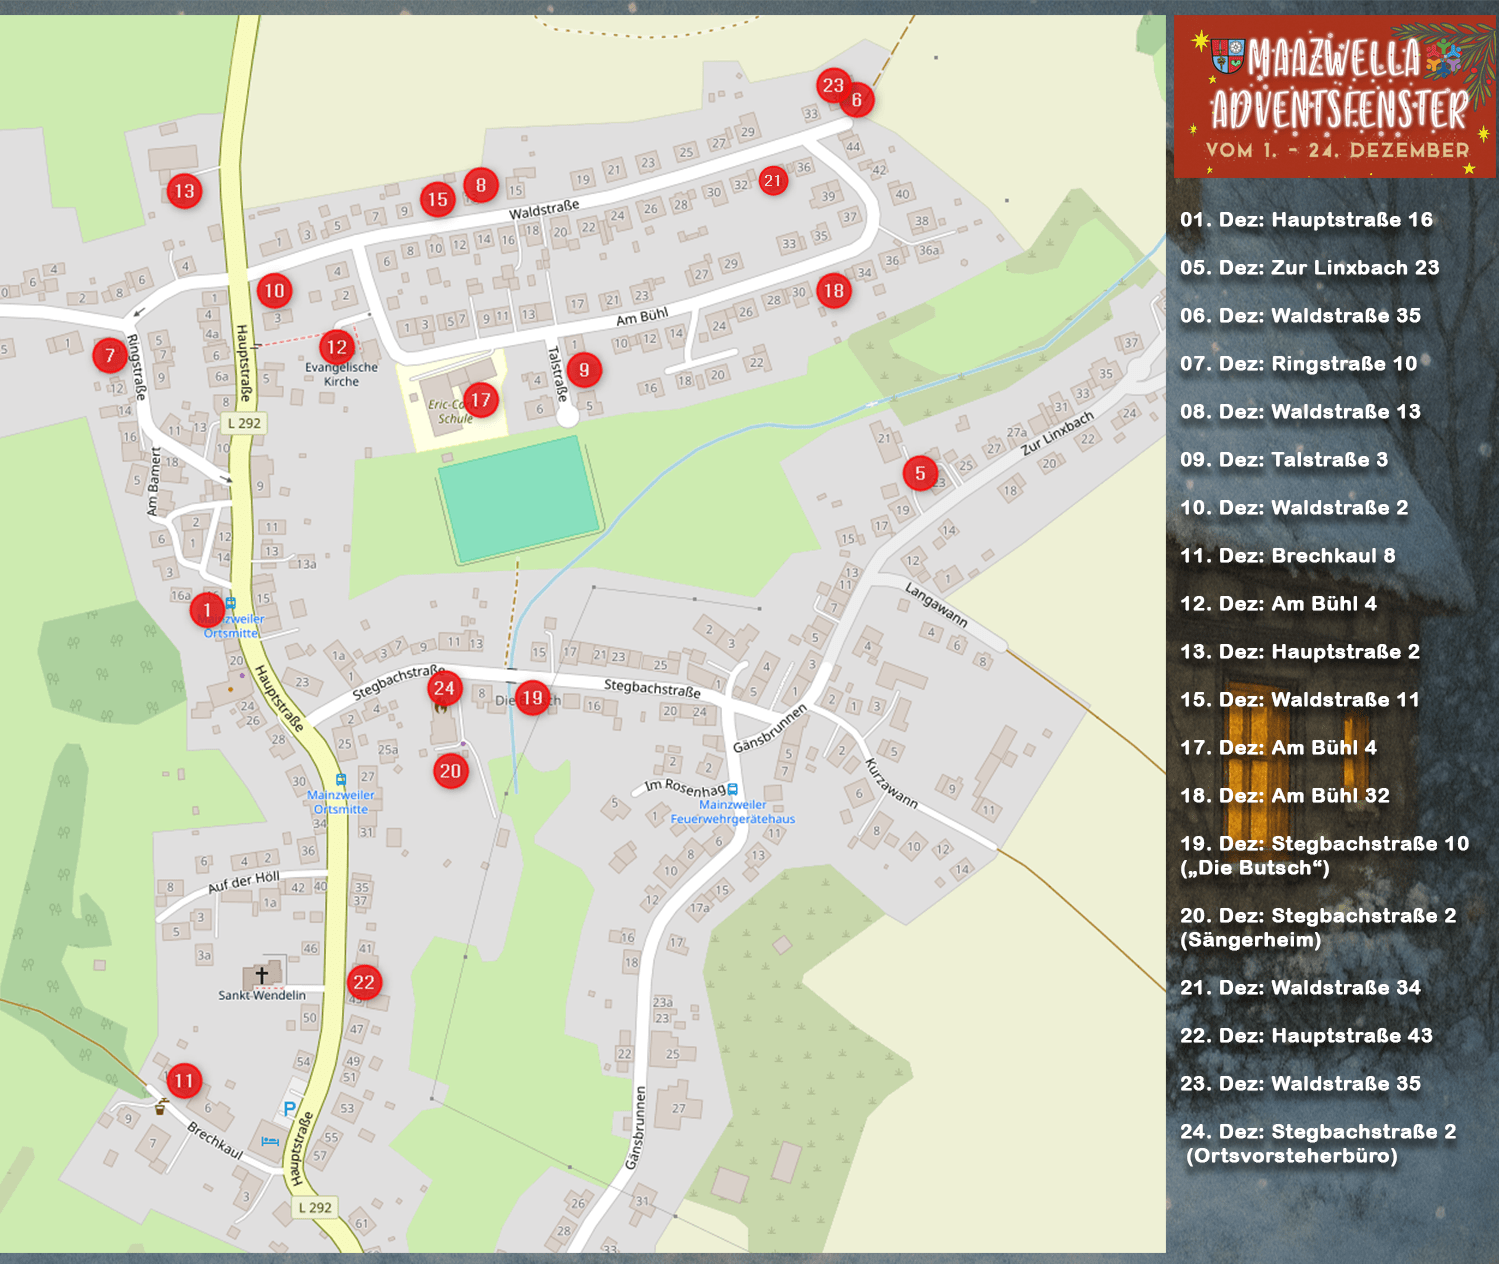
Task: Select red marker 7 on Ringstraße
Action: coord(110,355)
